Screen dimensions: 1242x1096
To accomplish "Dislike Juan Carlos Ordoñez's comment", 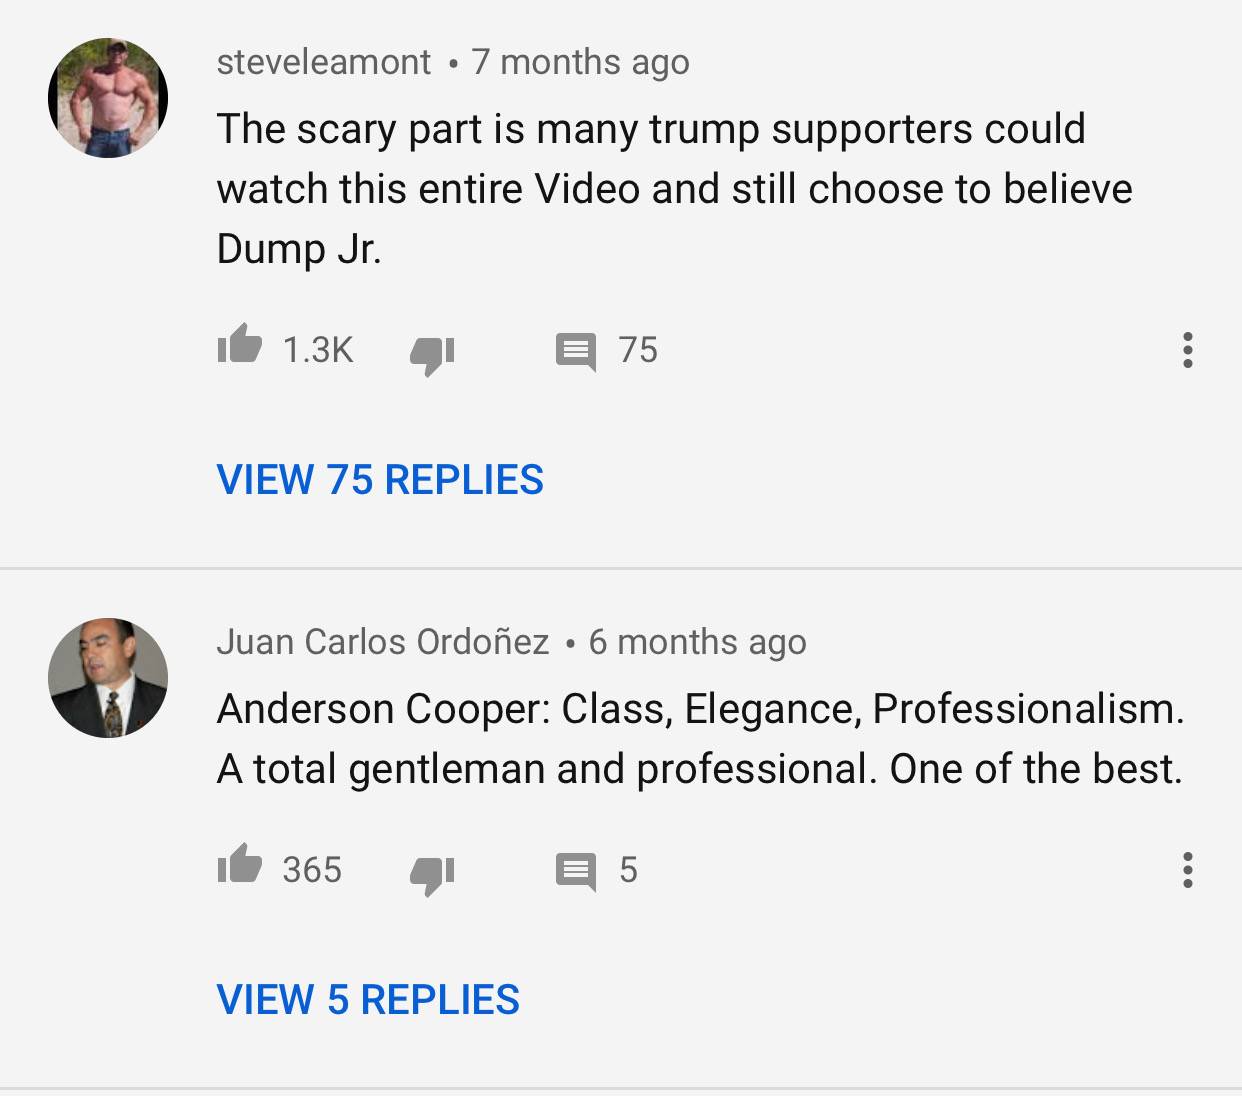I will click(x=432, y=874).
